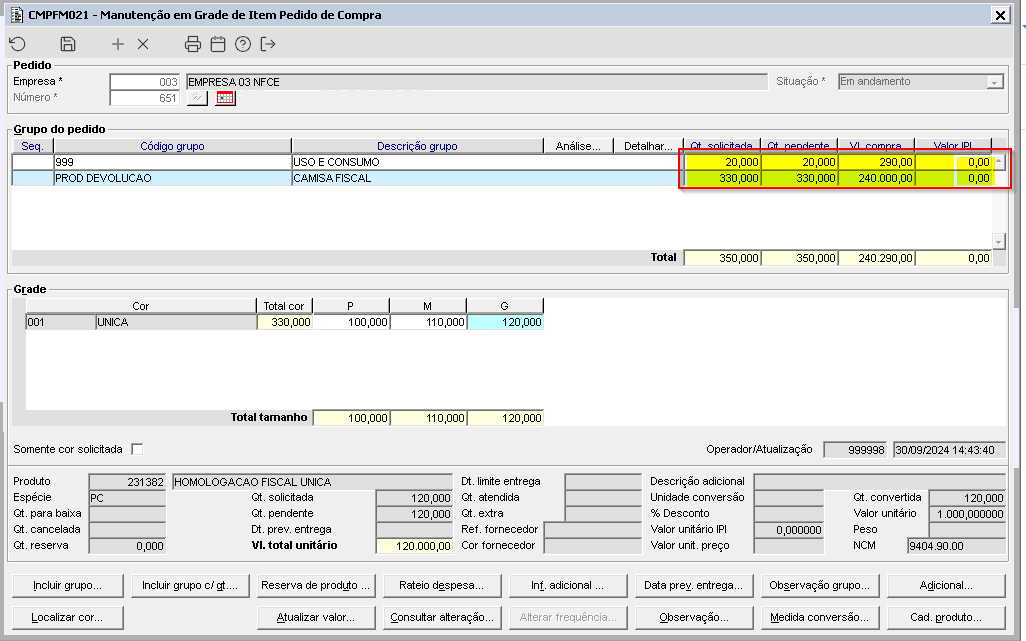The width and height of the screenshot is (1026, 641).
Task: Select the G size cell with 120,000
Action: tap(505, 322)
